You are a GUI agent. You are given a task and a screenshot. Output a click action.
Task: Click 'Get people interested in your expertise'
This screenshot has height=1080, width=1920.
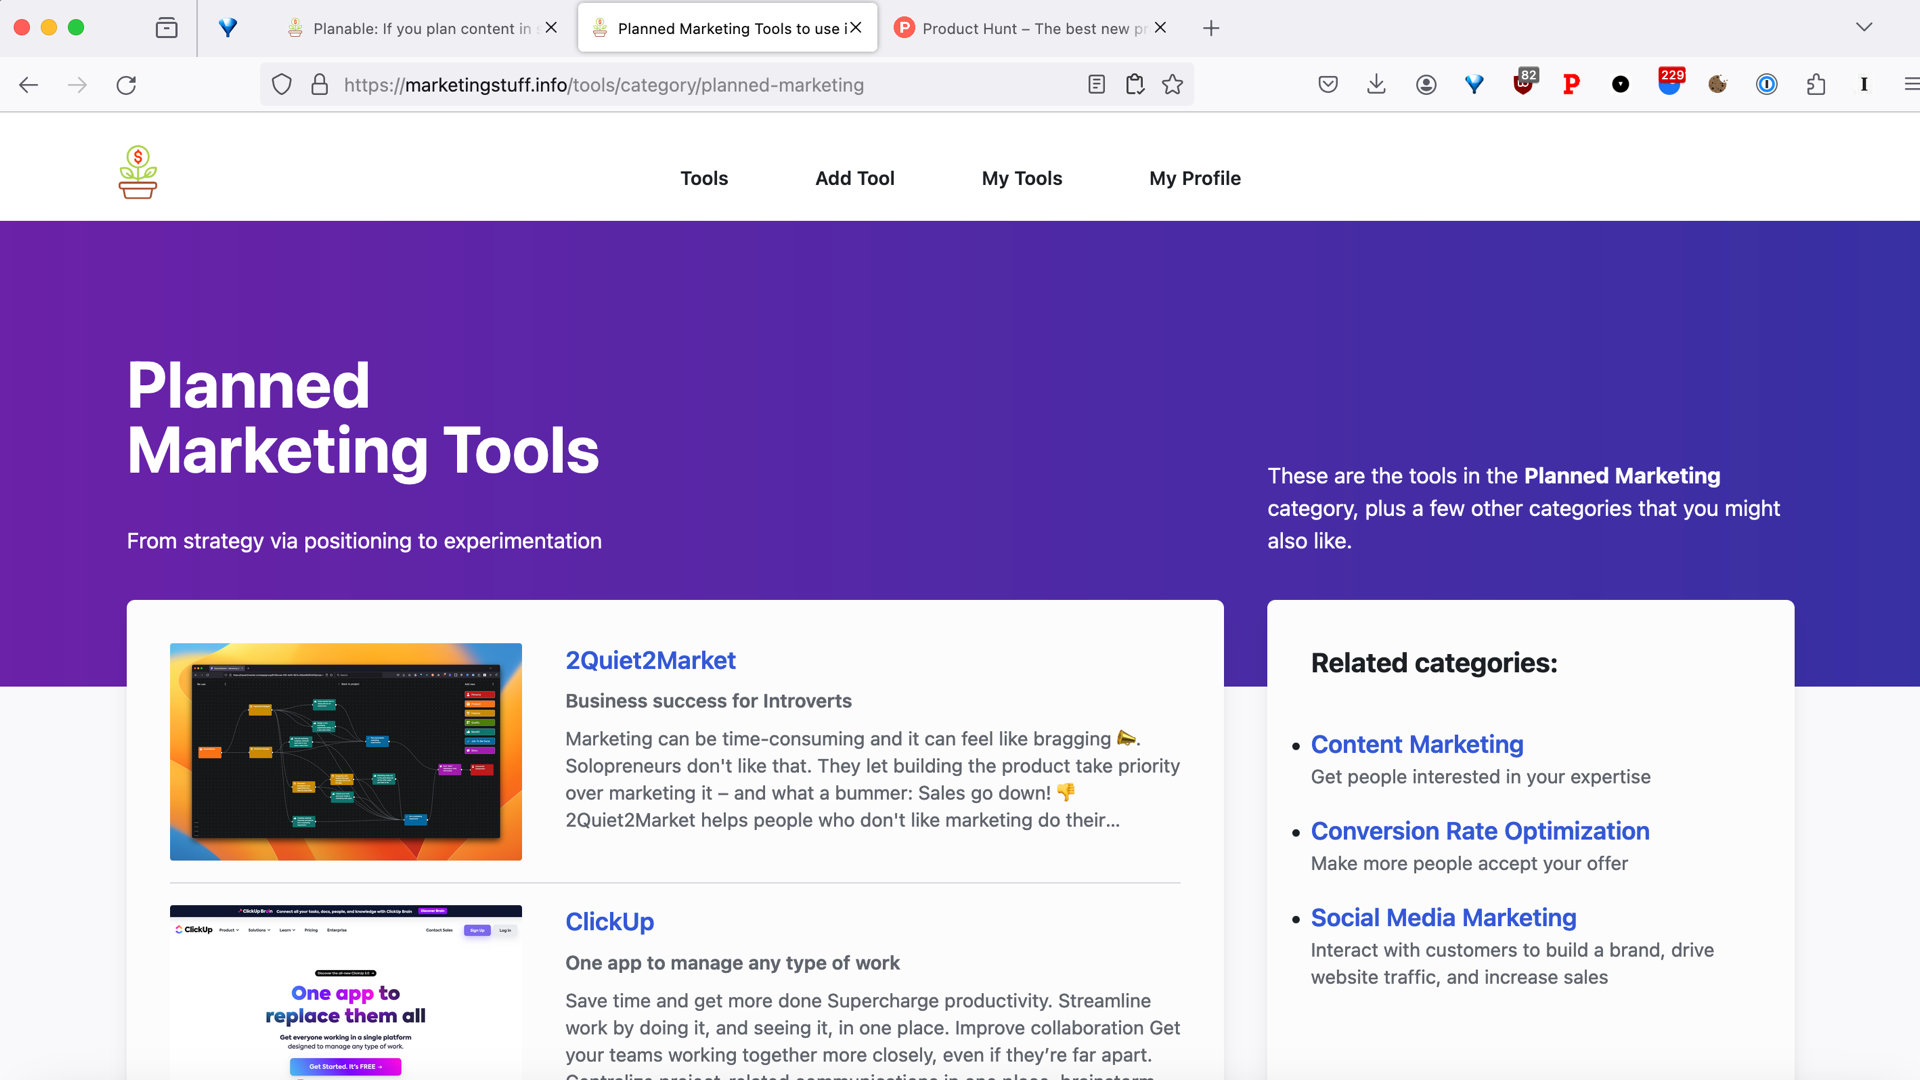click(1480, 777)
